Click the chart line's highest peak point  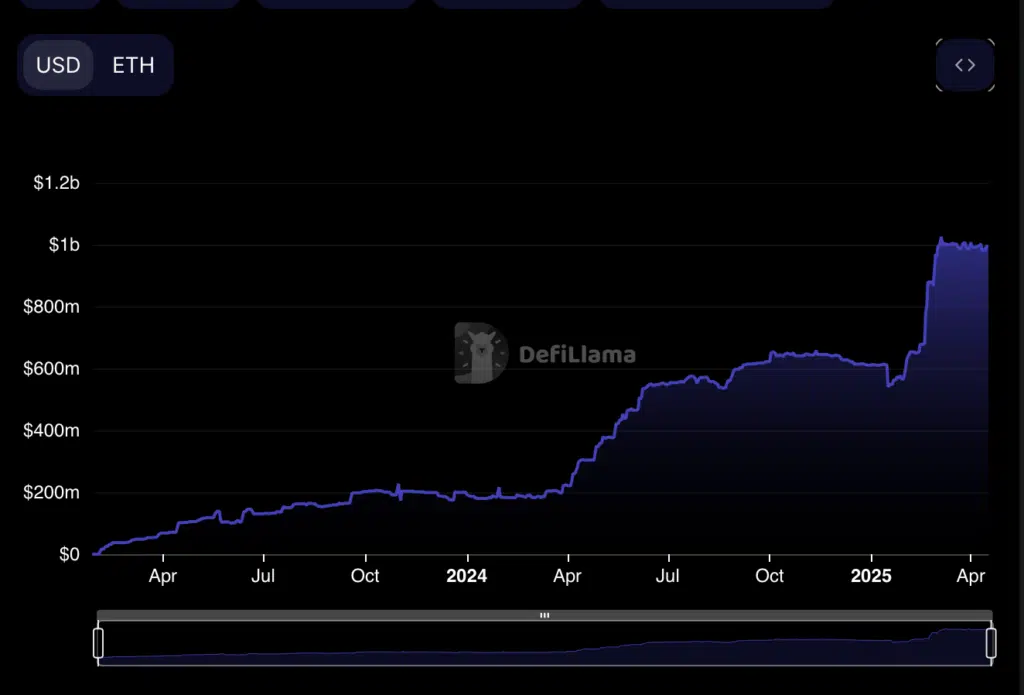pos(940,238)
